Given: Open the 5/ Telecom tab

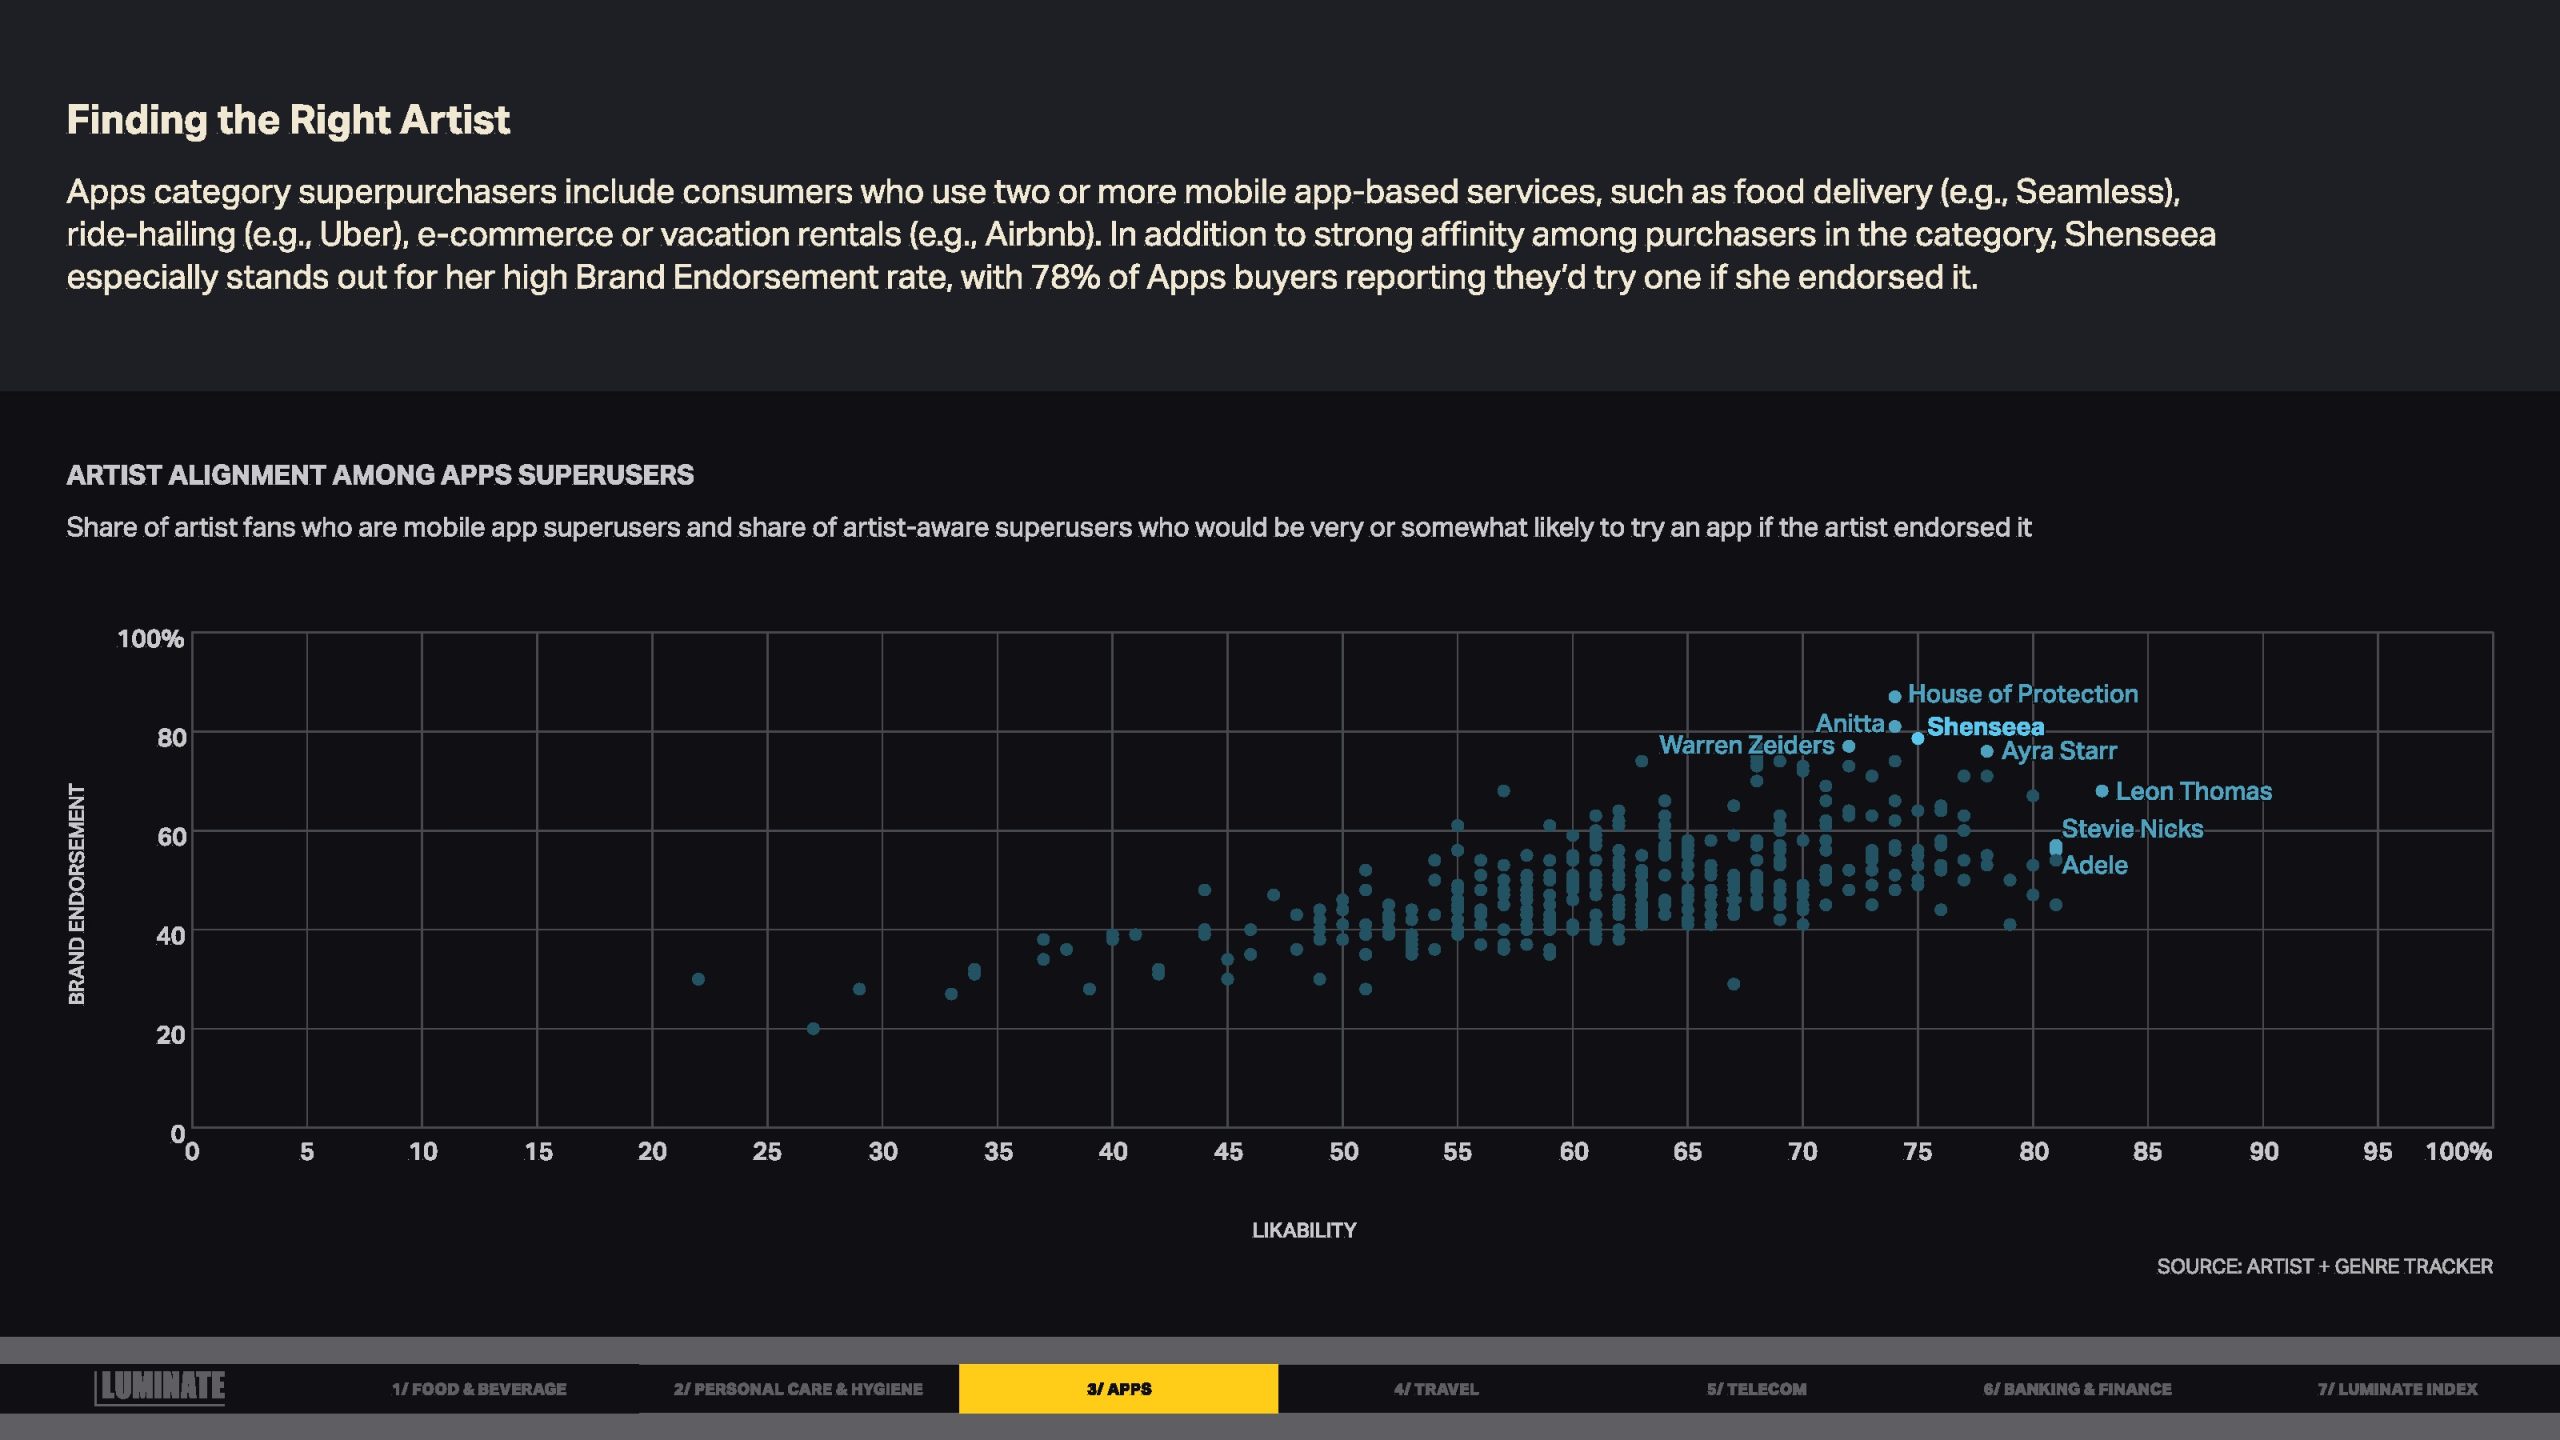Looking at the screenshot, I should (1757, 1389).
